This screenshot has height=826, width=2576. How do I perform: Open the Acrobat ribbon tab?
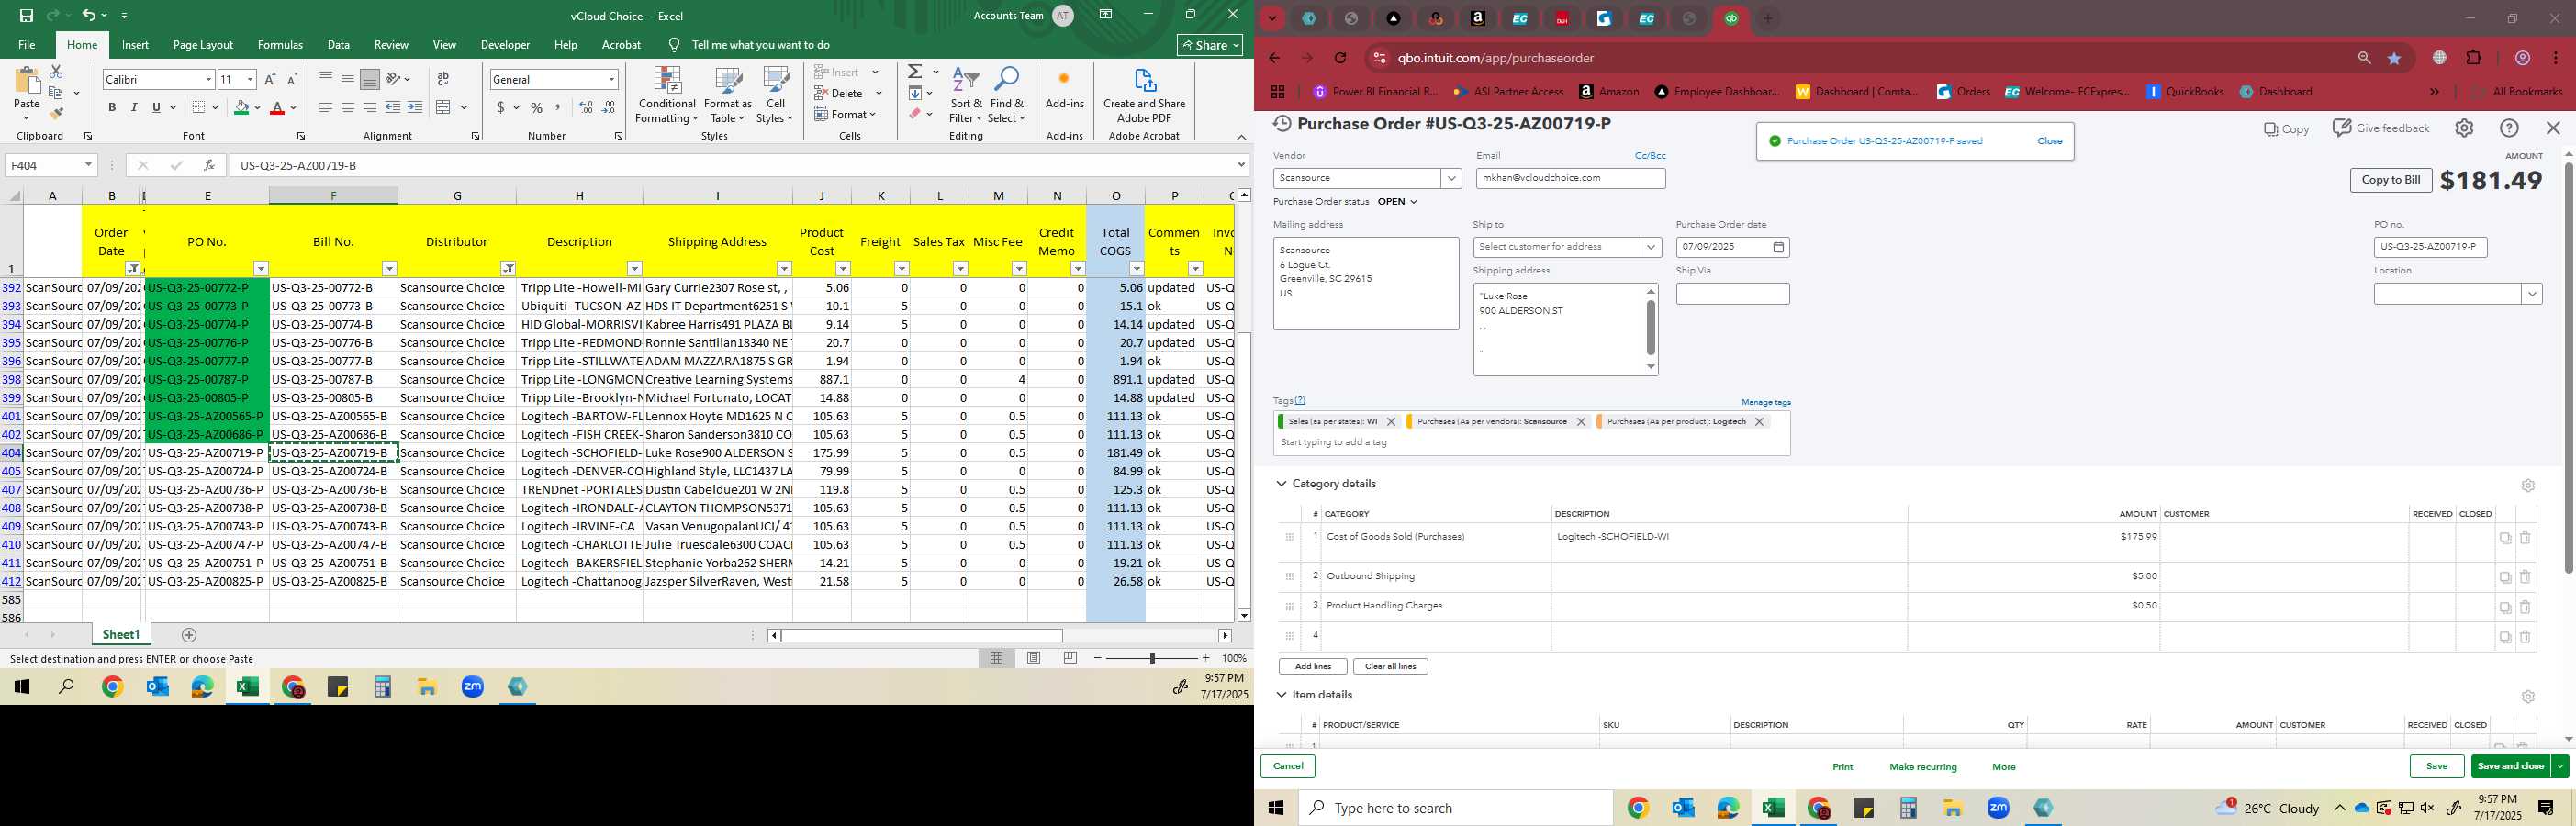pos(621,45)
